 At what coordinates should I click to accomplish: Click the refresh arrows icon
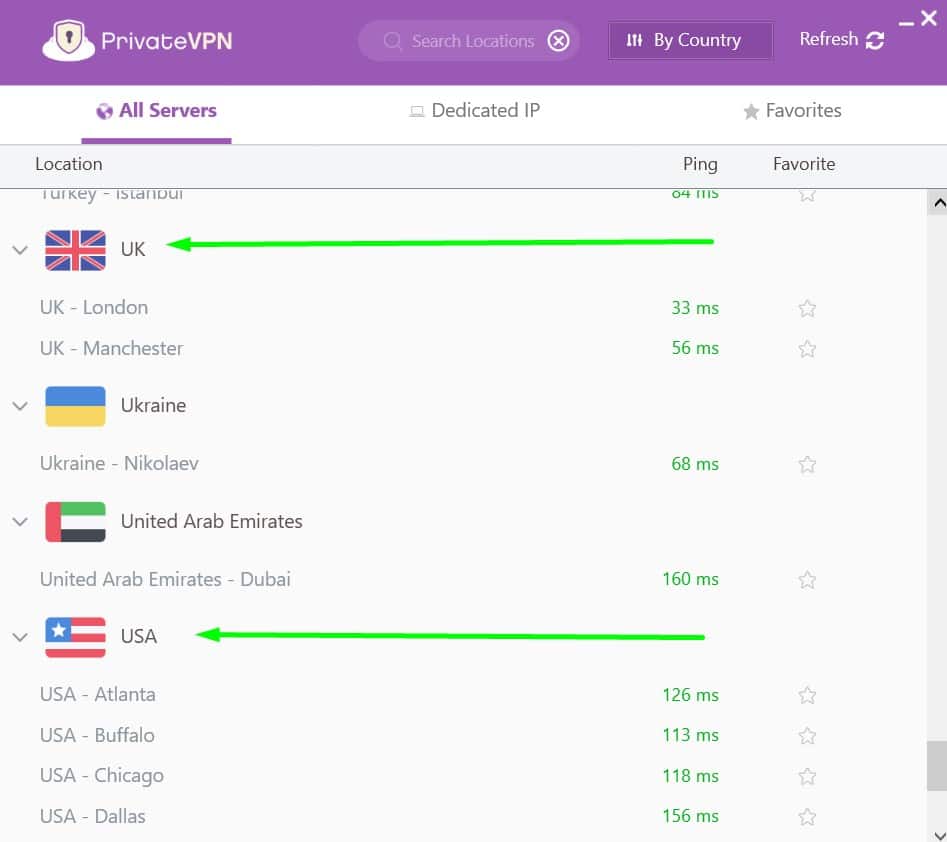tap(875, 40)
